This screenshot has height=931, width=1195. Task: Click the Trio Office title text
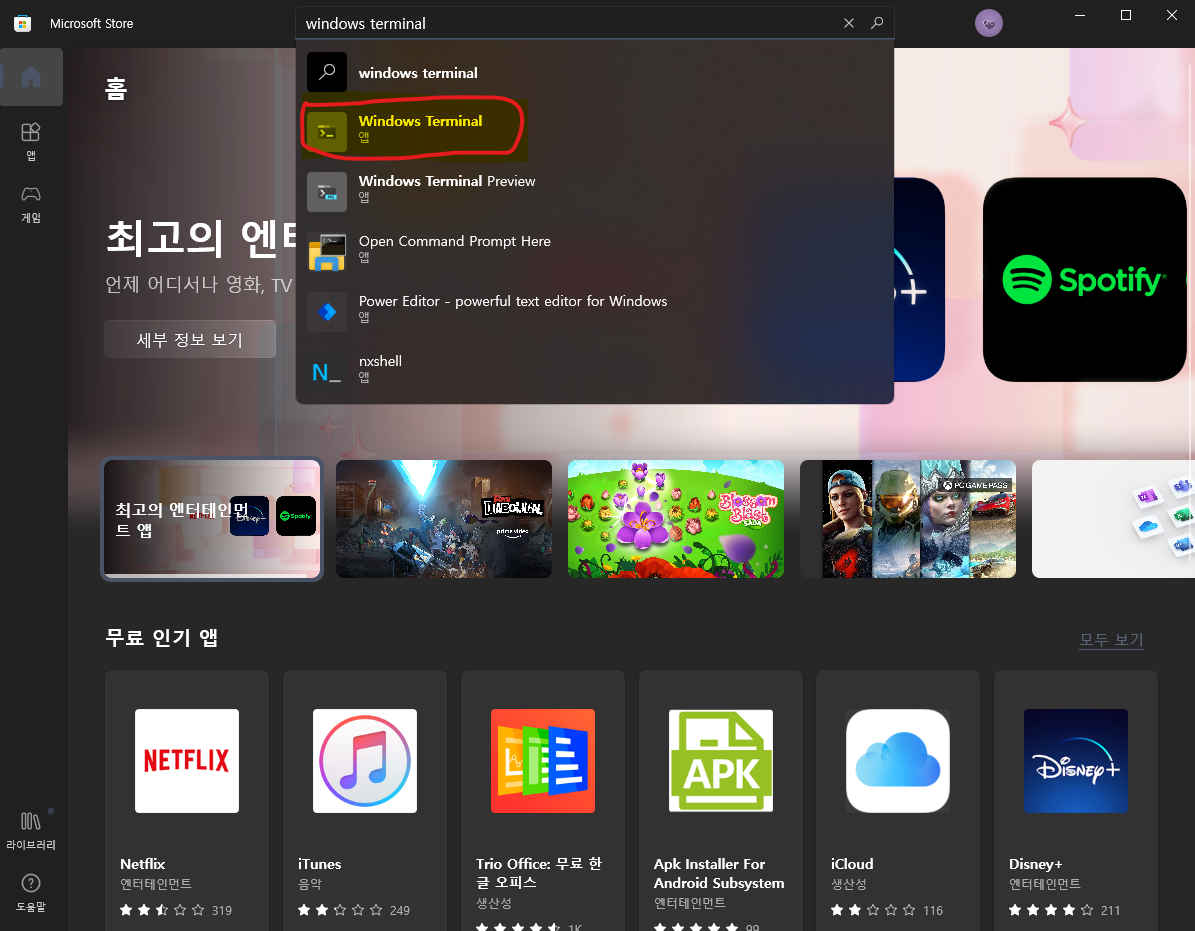[539, 873]
